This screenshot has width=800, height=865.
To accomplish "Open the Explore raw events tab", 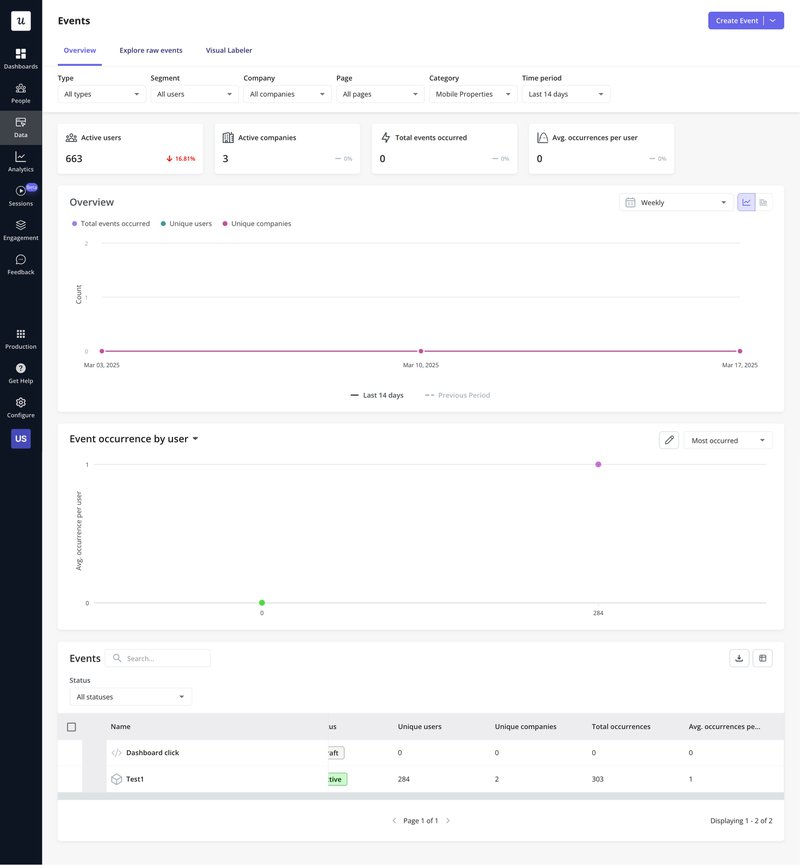I will tap(150, 49).
